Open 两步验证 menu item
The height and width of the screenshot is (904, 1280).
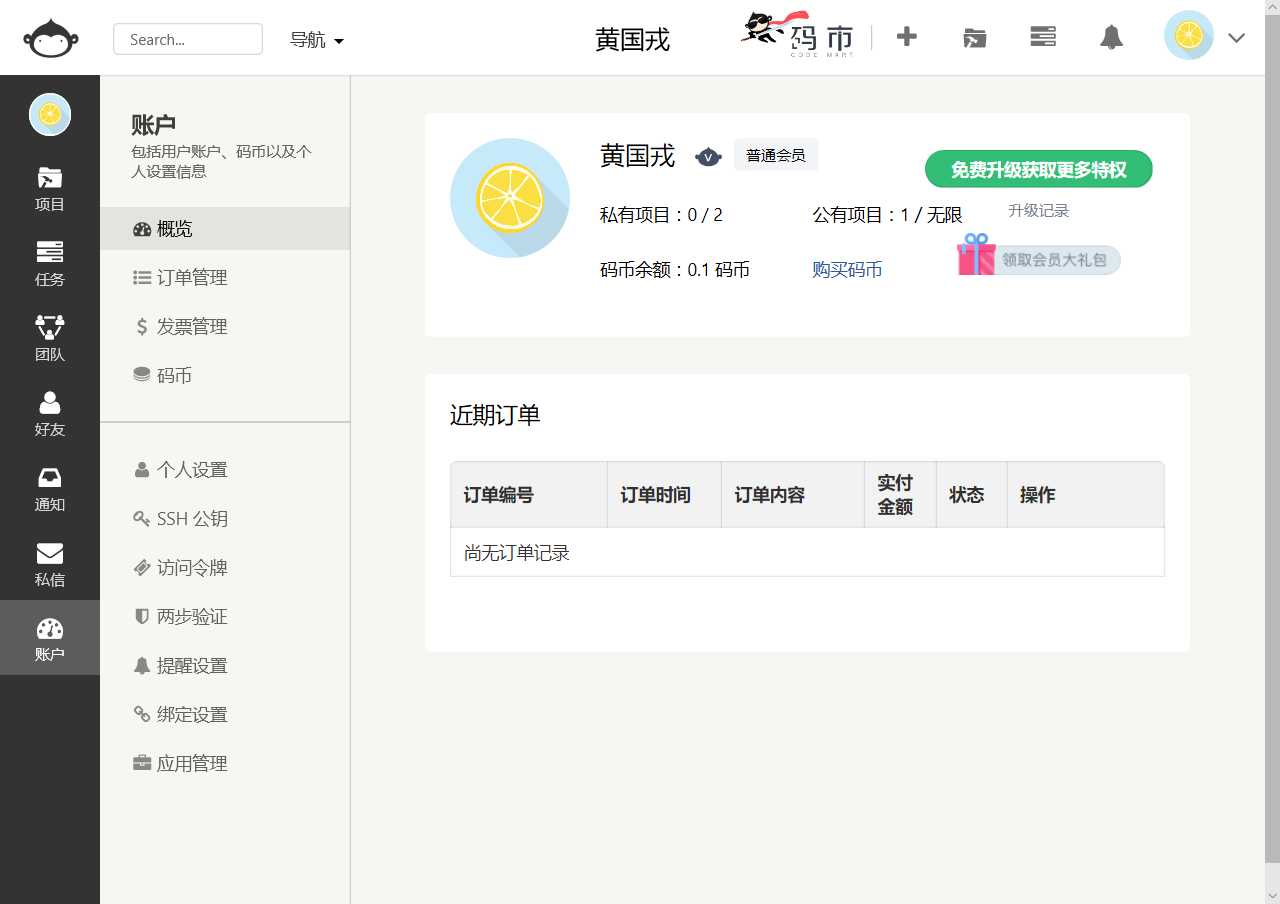tap(225, 616)
